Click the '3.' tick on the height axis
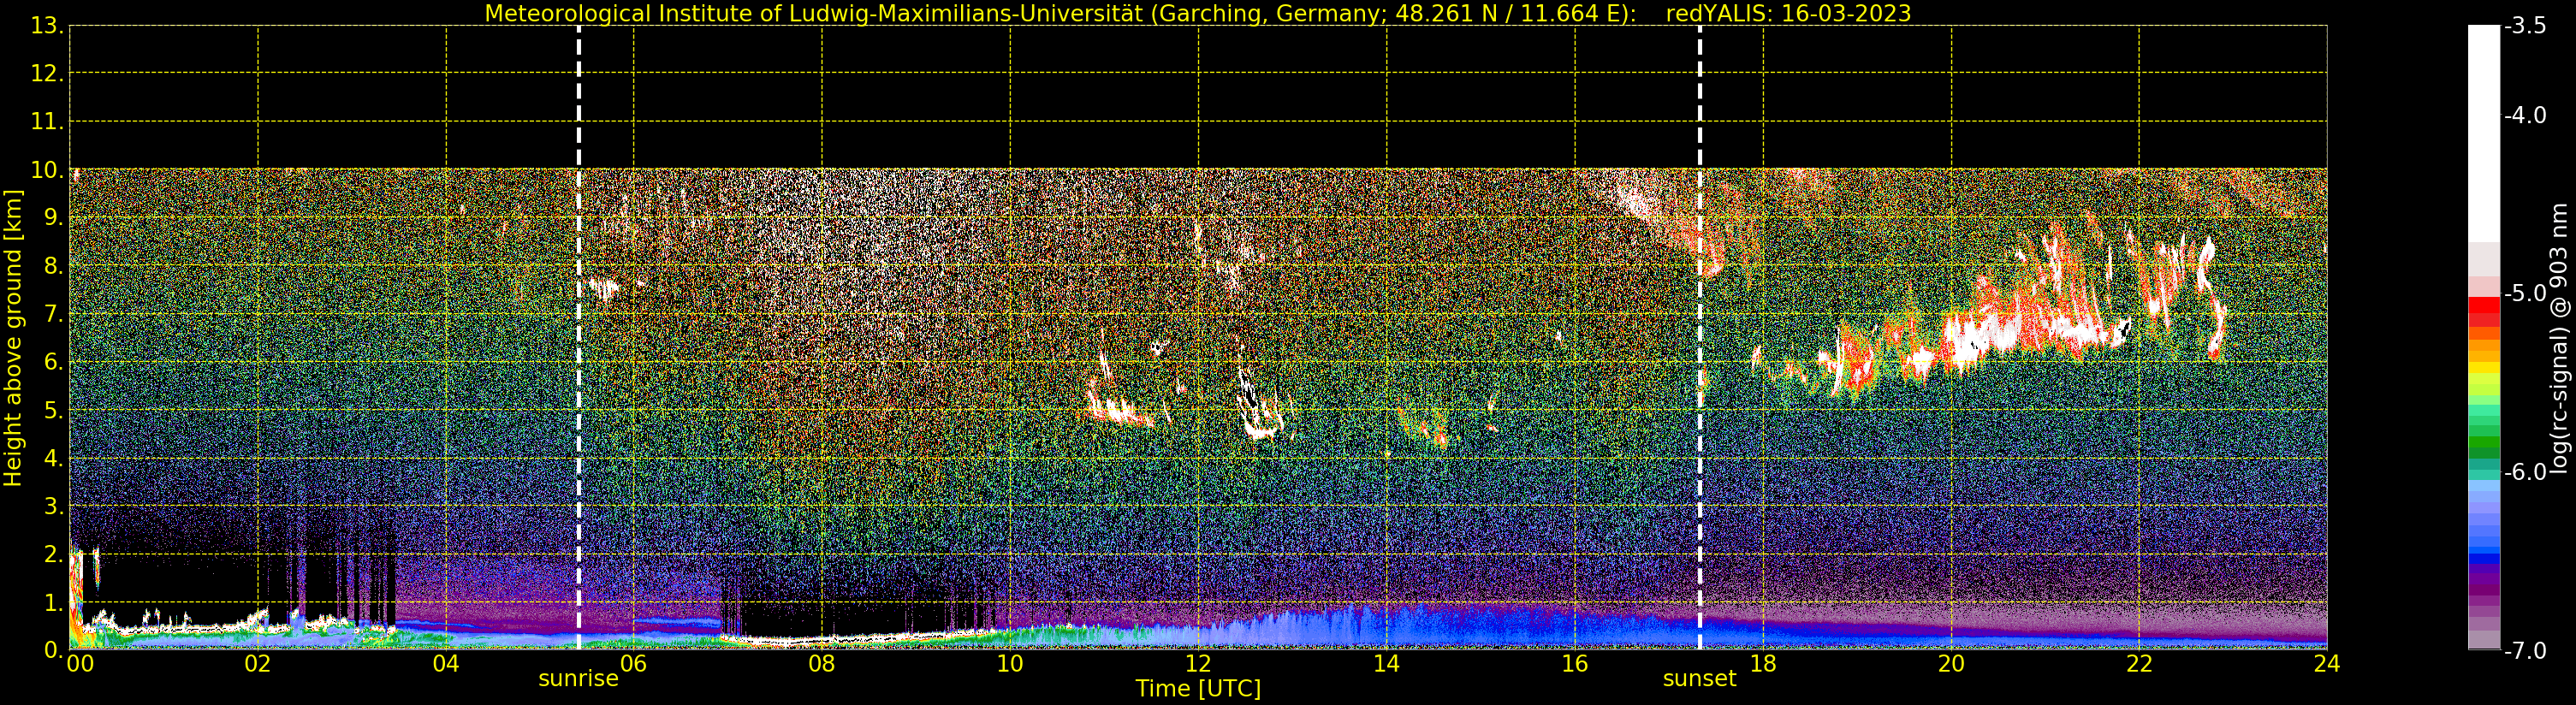Screen dimensions: 2576x705 point(54,506)
